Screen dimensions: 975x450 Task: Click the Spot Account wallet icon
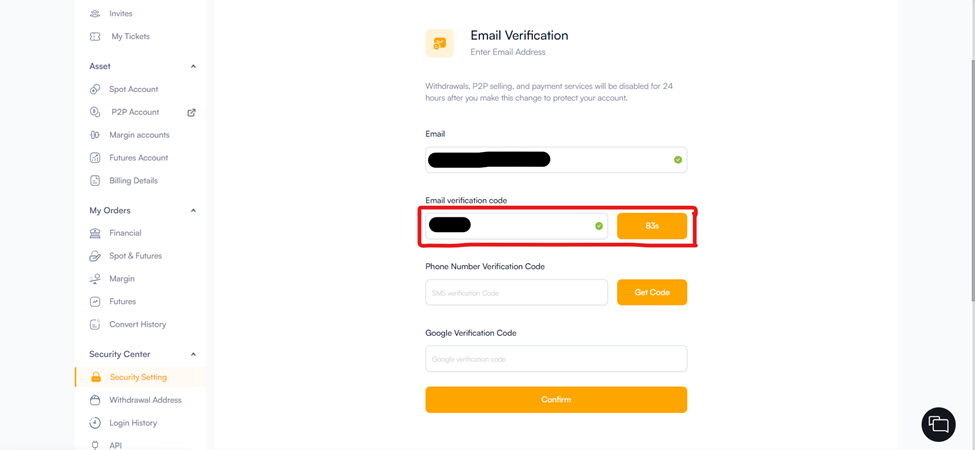click(x=95, y=89)
